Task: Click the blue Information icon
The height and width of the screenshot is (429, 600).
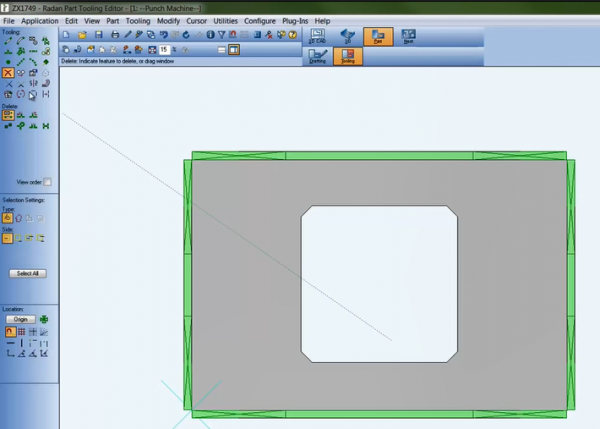Action: tap(209, 34)
